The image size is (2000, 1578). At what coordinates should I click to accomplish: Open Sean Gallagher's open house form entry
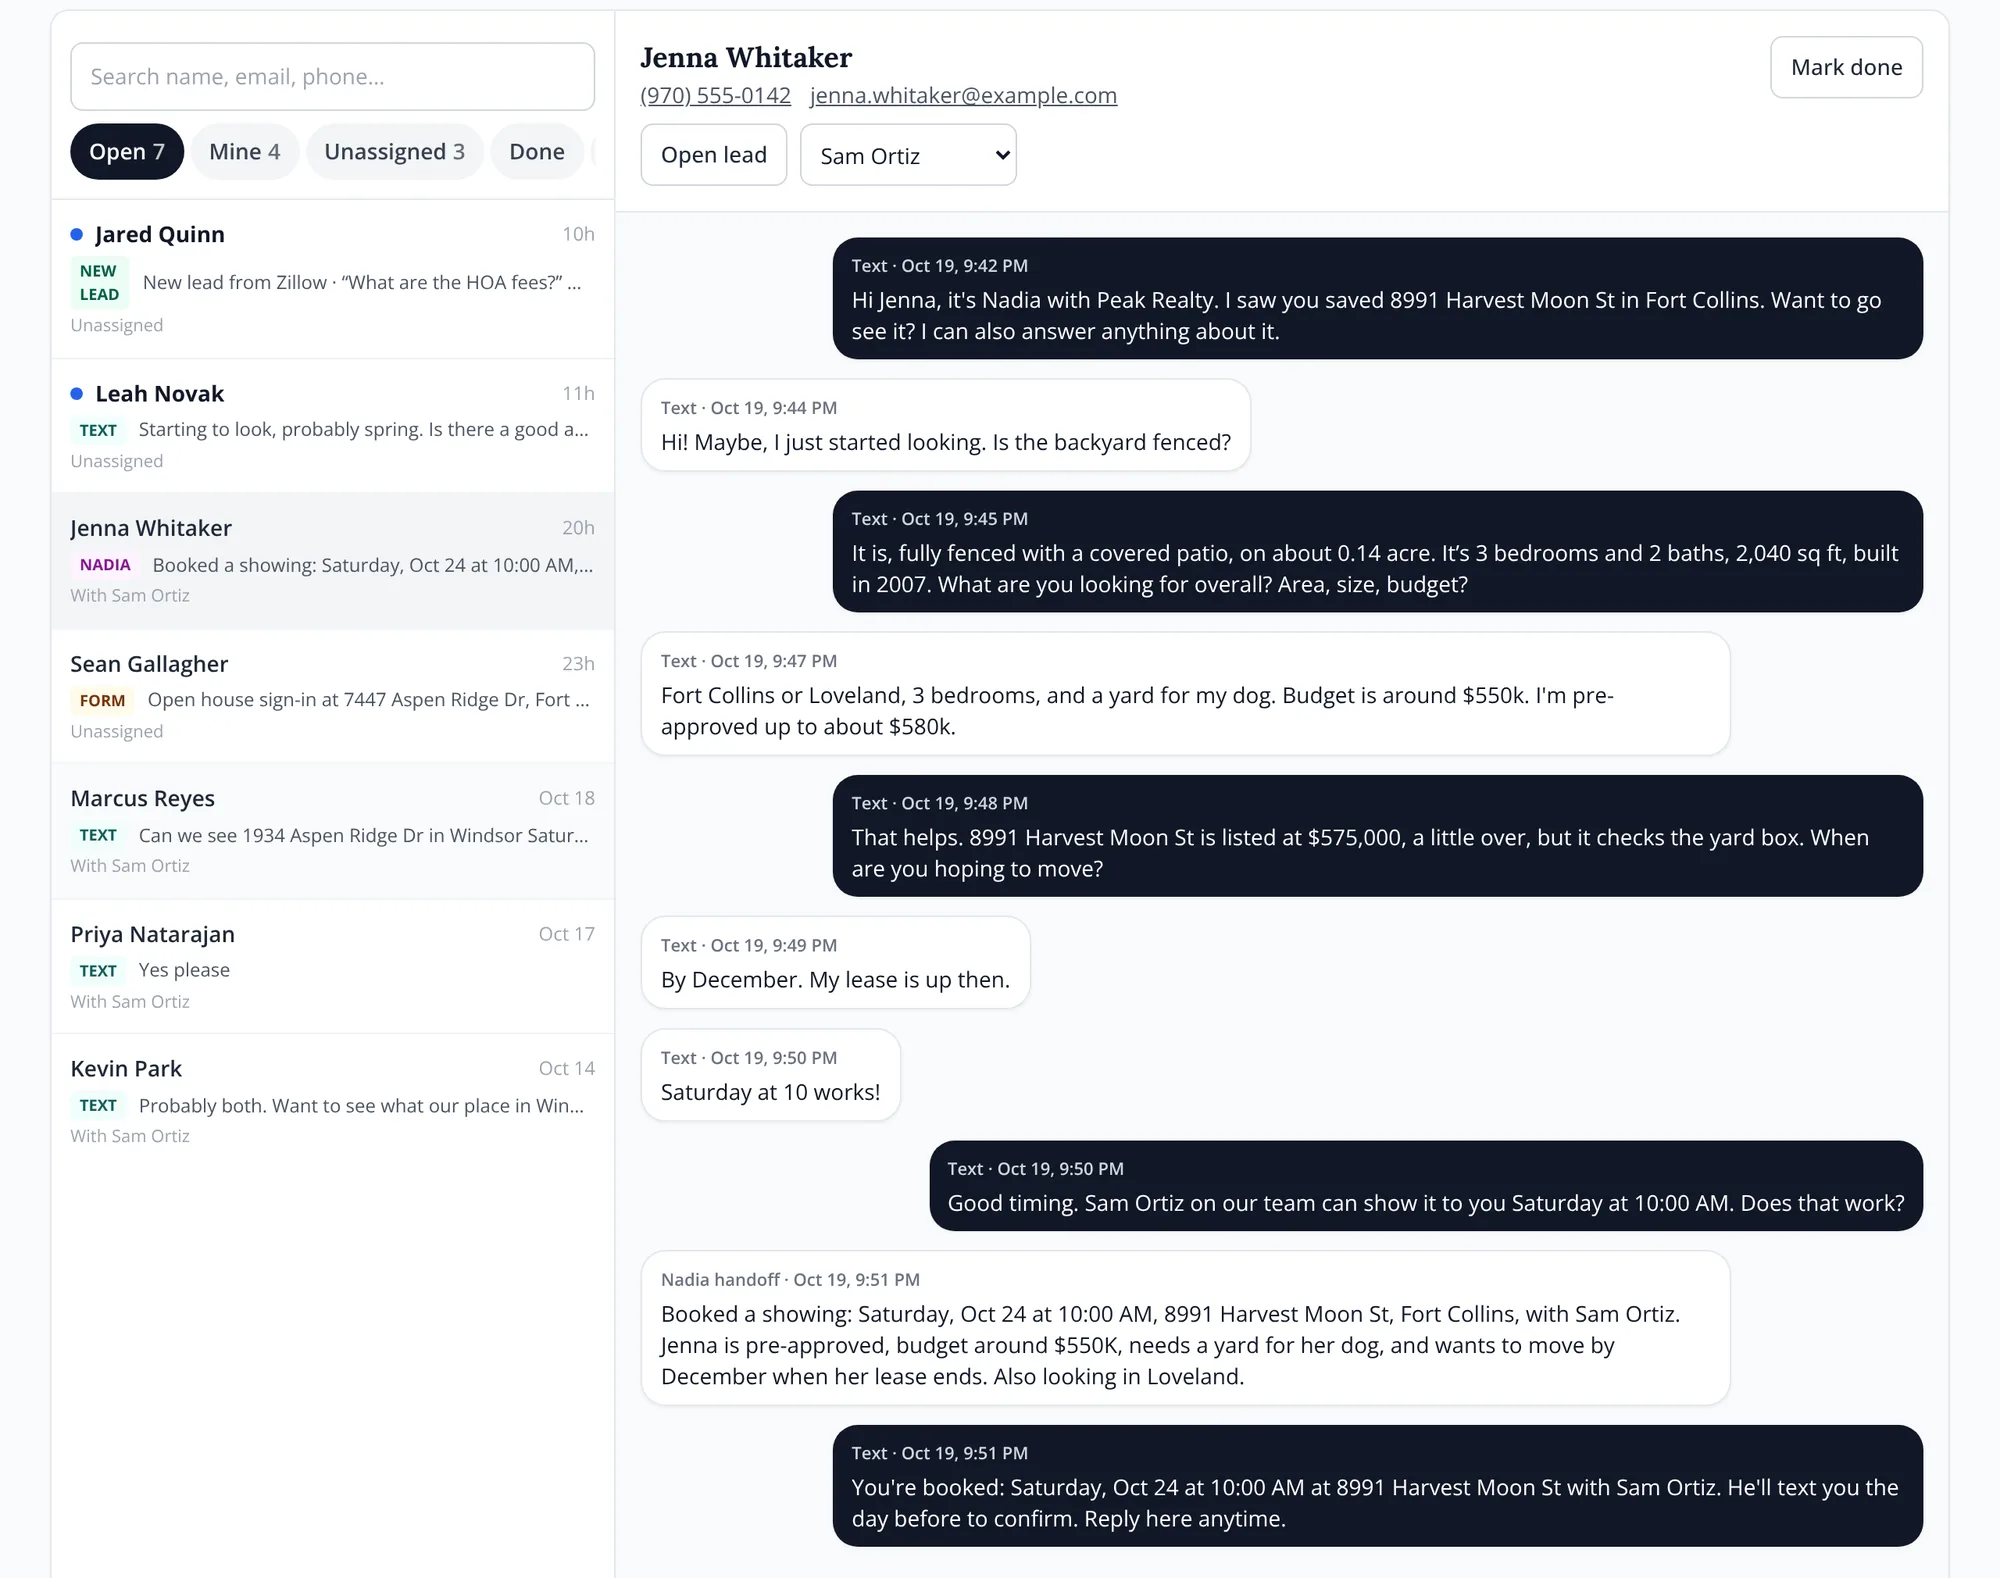click(333, 696)
